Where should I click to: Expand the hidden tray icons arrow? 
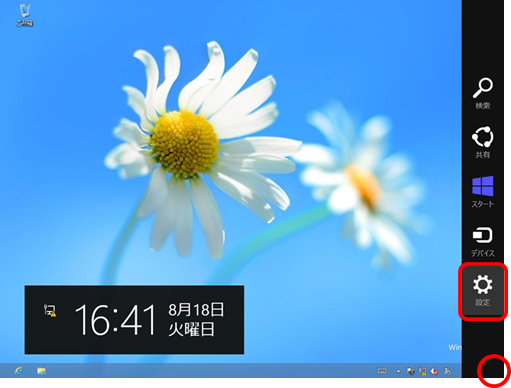398,371
